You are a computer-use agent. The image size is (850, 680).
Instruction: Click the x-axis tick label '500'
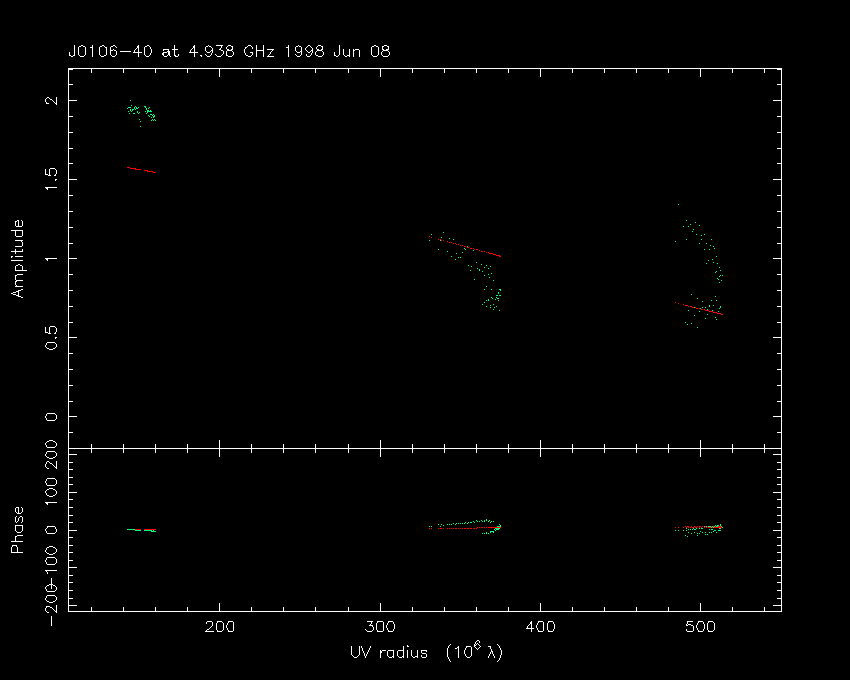point(701,627)
